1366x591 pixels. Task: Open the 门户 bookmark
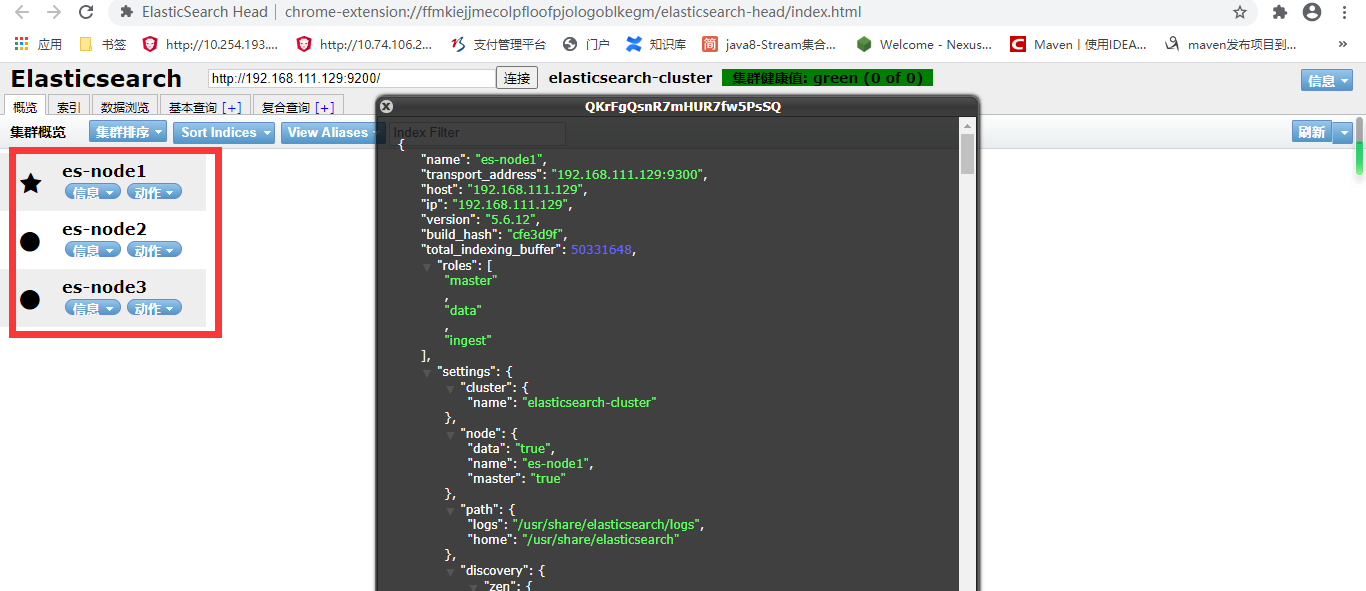click(x=586, y=44)
